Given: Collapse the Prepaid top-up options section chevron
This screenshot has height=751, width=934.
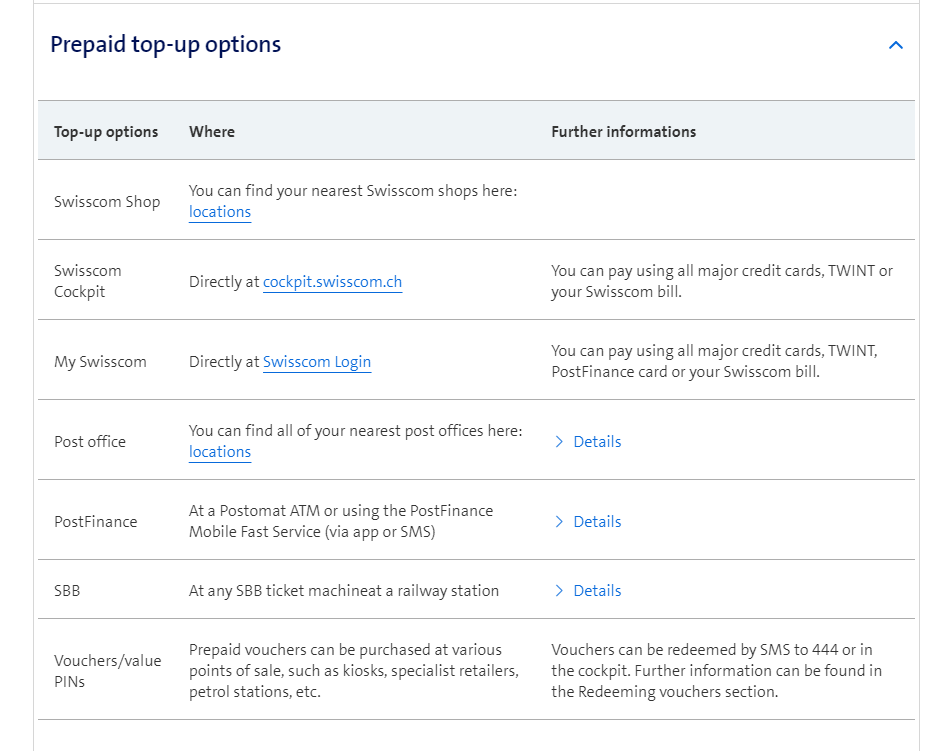Looking at the screenshot, I should pos(895,45).
